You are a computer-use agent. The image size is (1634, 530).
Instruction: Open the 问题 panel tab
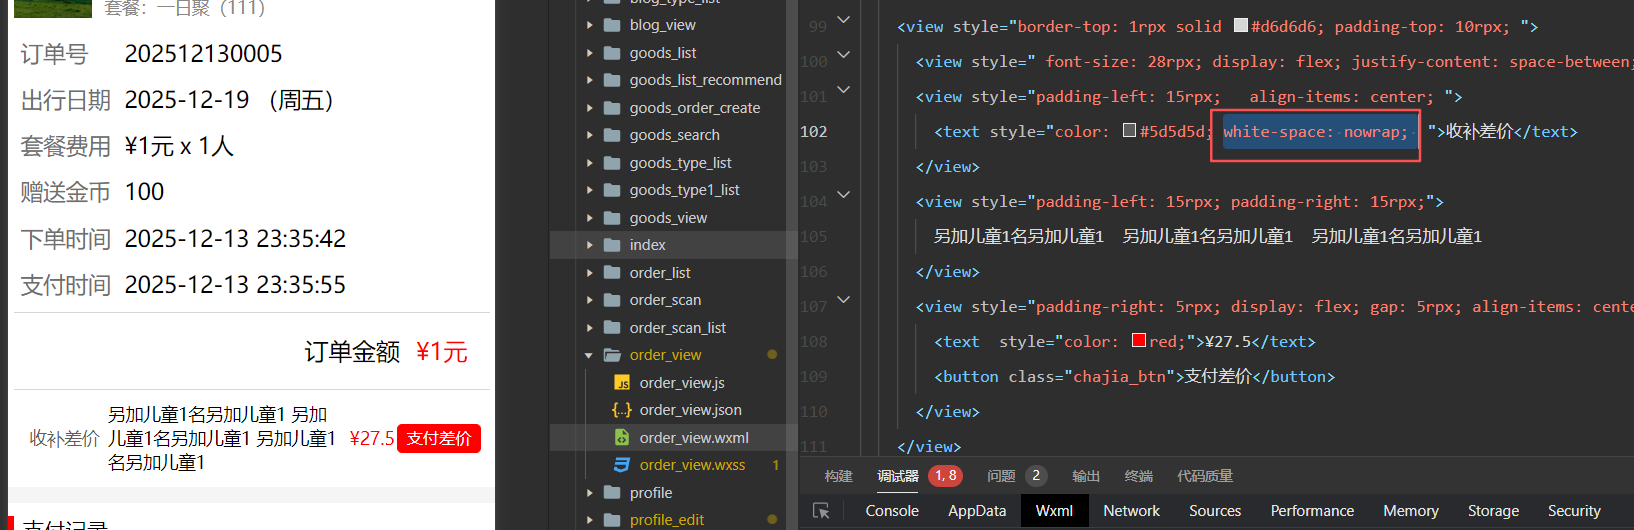(x=1001, y=476)
